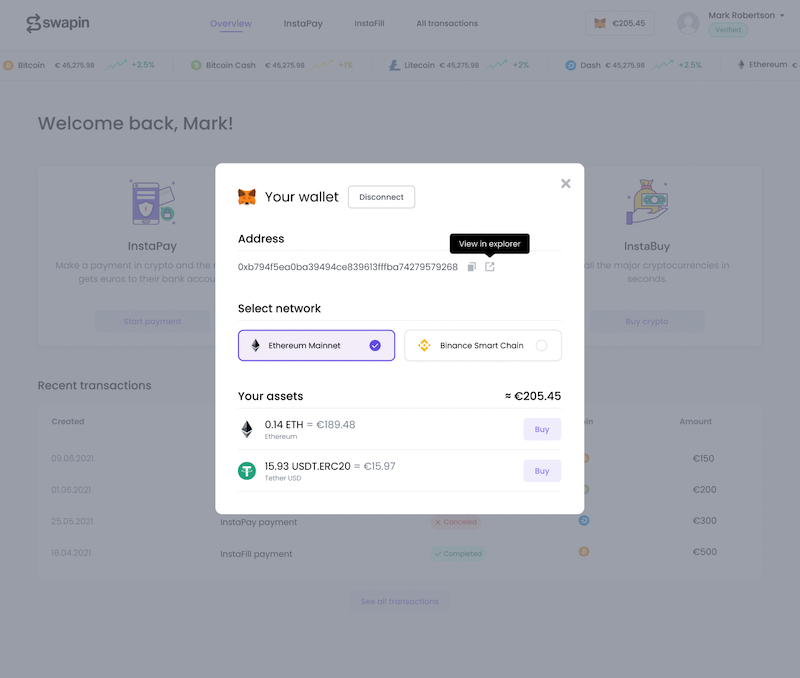Click Bitcoin trend chart in ticker
800x678 pixels.
point(116,65)
